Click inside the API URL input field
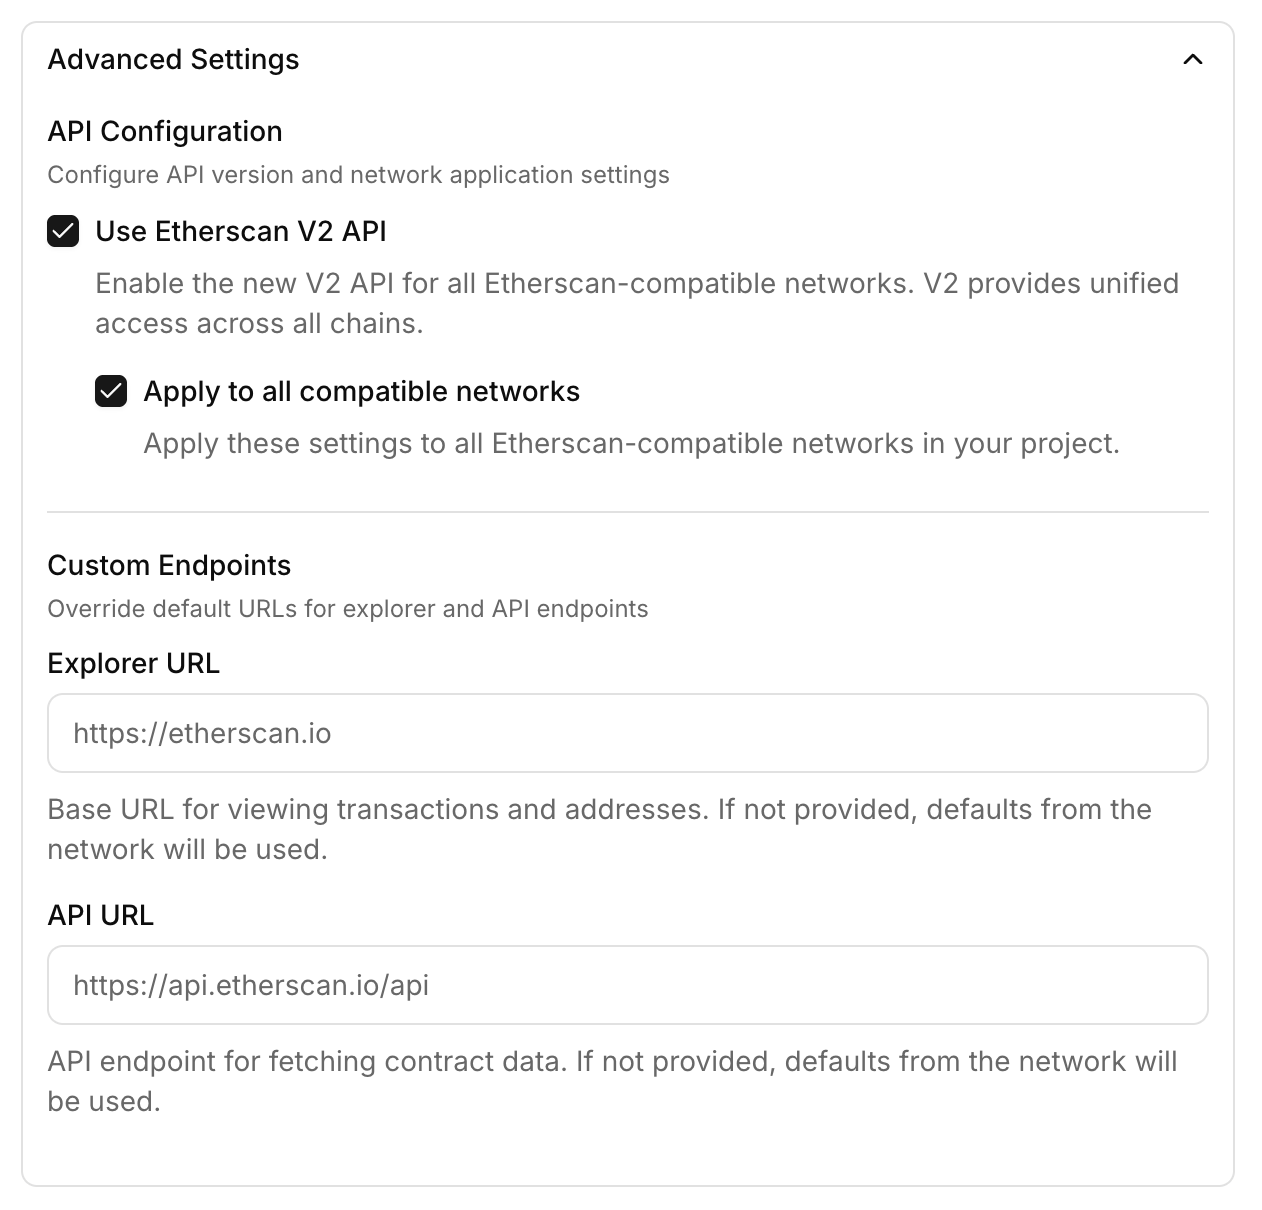The width and height of the screenshot is (1262, 1210). pos(628,985)
